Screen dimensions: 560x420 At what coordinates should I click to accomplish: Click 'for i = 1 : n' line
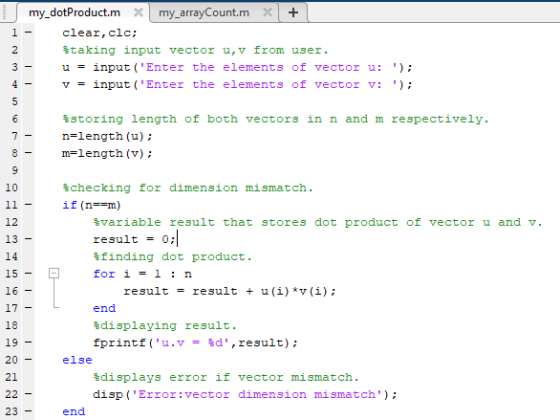[x=142, y=274]
